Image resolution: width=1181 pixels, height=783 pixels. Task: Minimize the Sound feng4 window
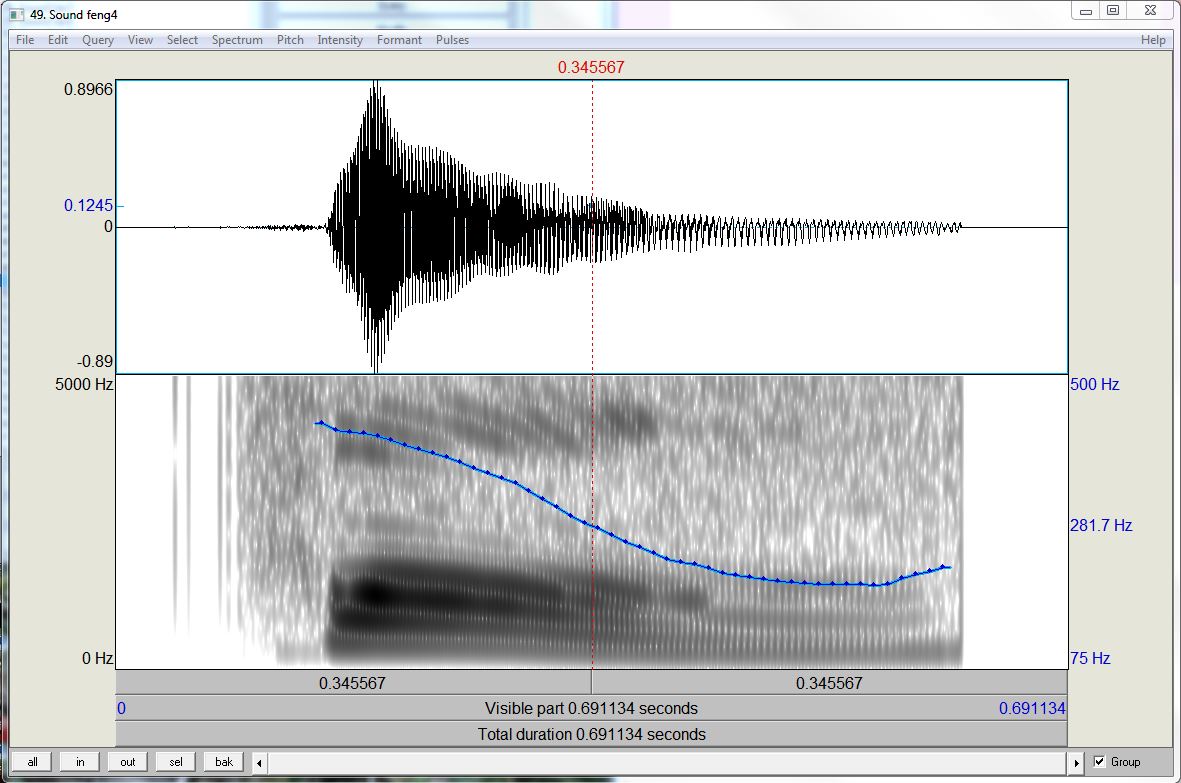1086,11
